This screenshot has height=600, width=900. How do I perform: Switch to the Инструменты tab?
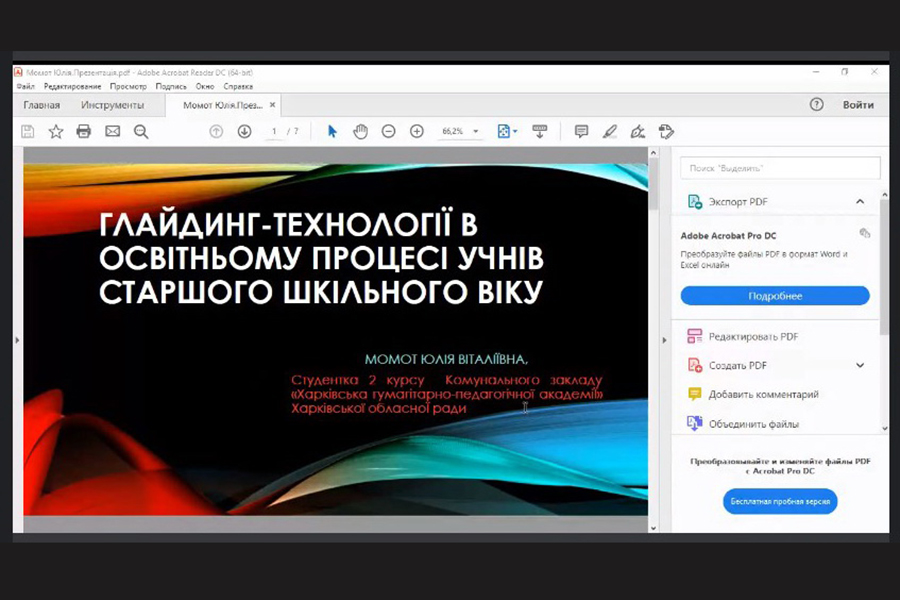[x=112, y=105]
